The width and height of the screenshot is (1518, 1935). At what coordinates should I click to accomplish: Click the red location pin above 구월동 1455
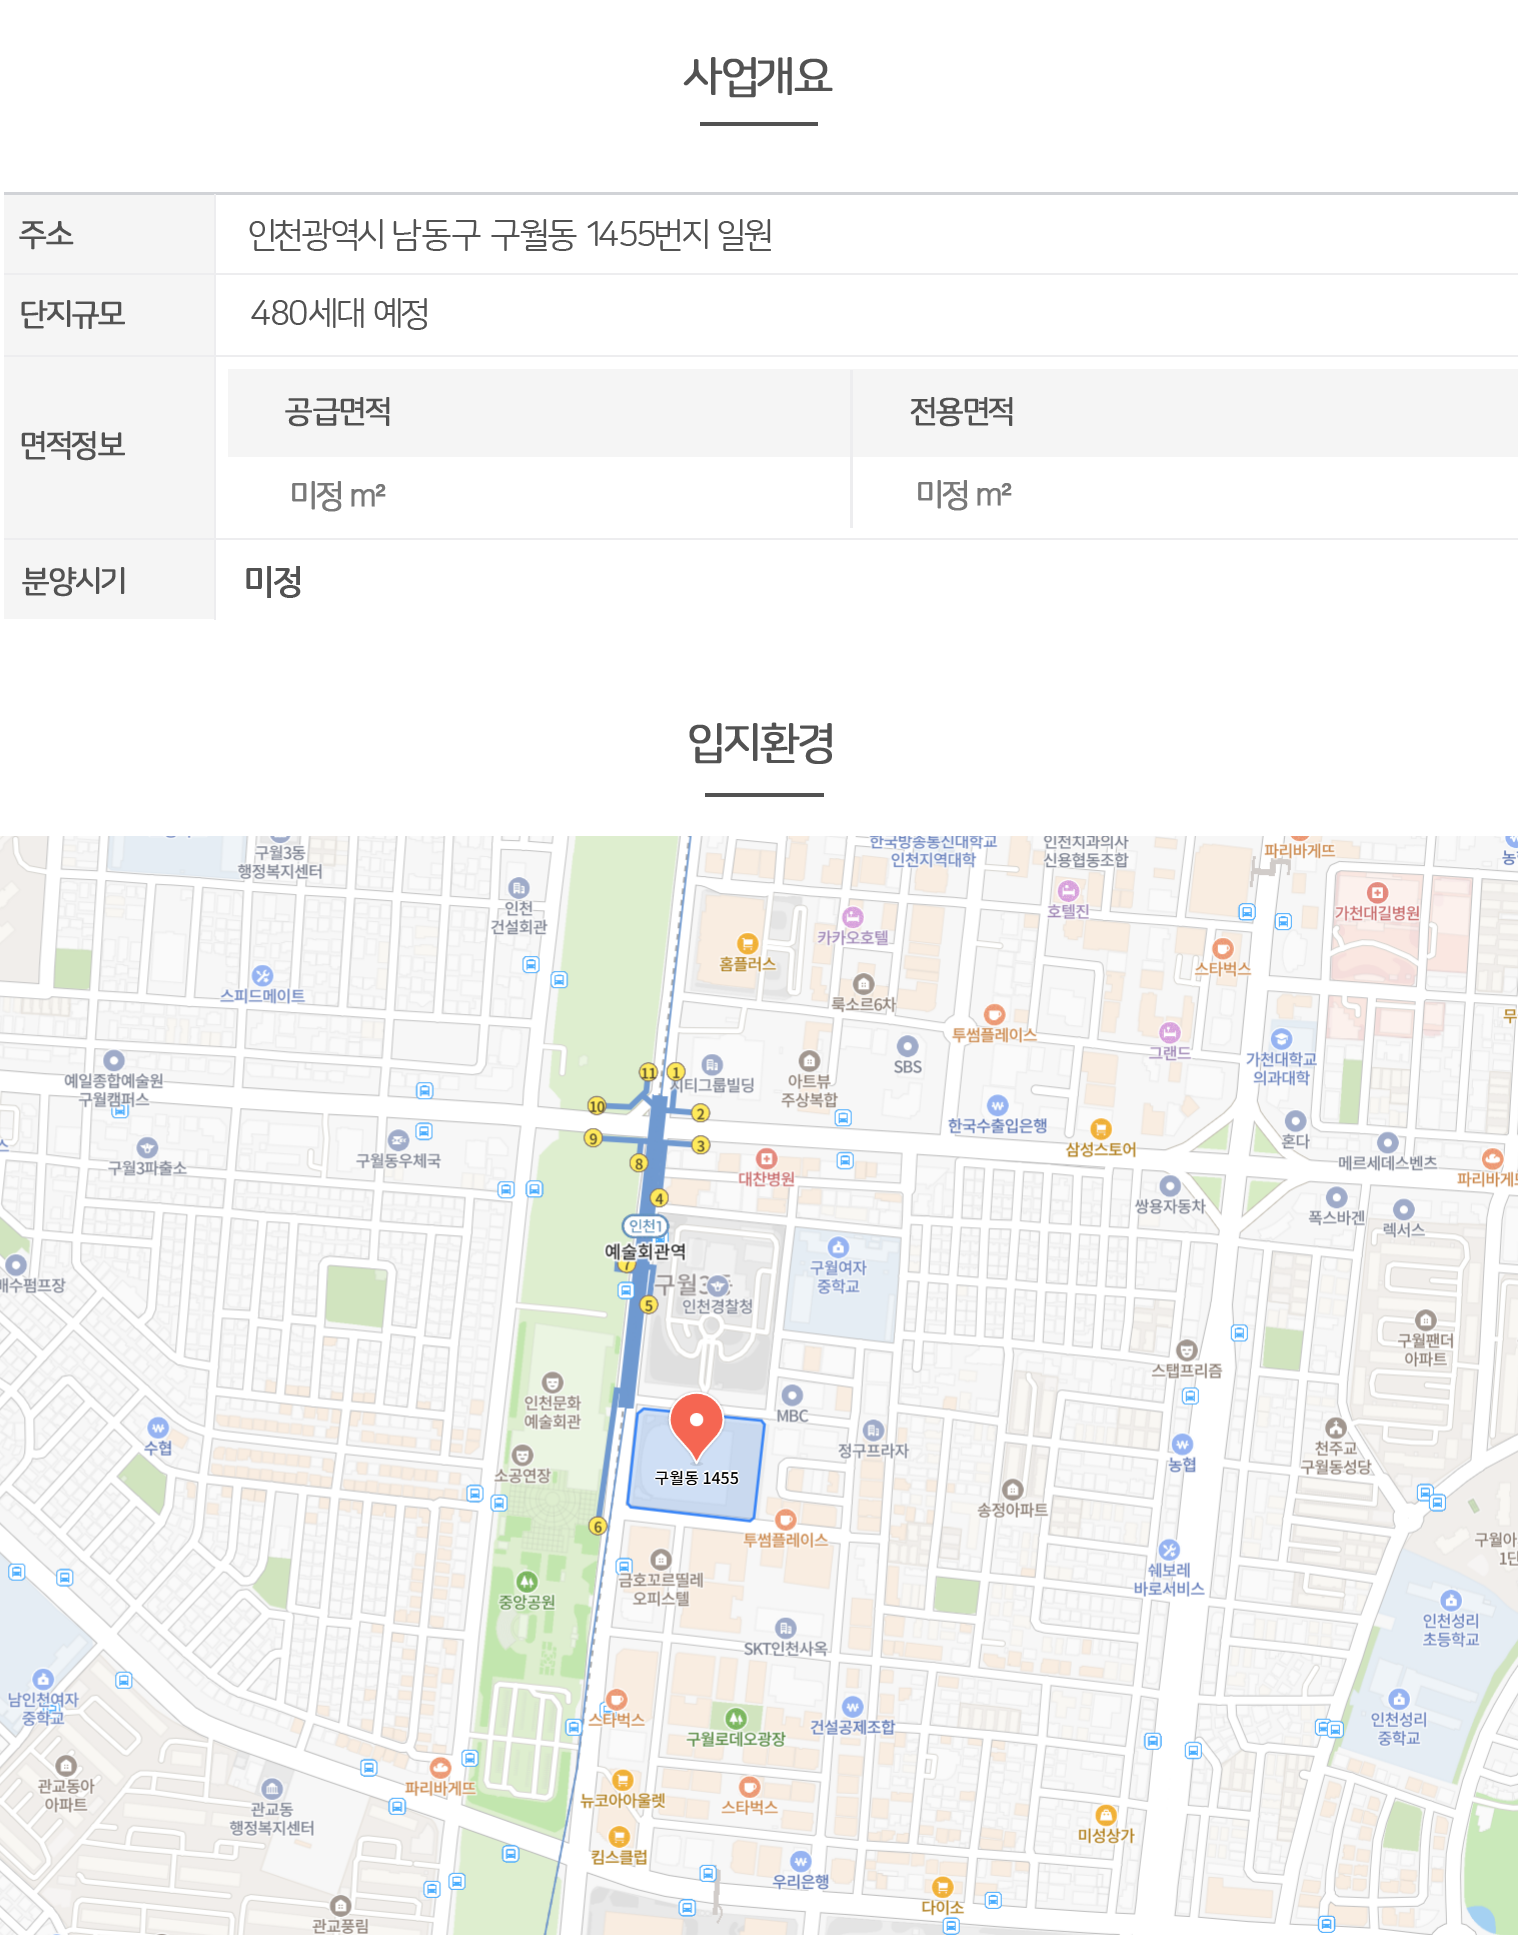[696, 1426]
